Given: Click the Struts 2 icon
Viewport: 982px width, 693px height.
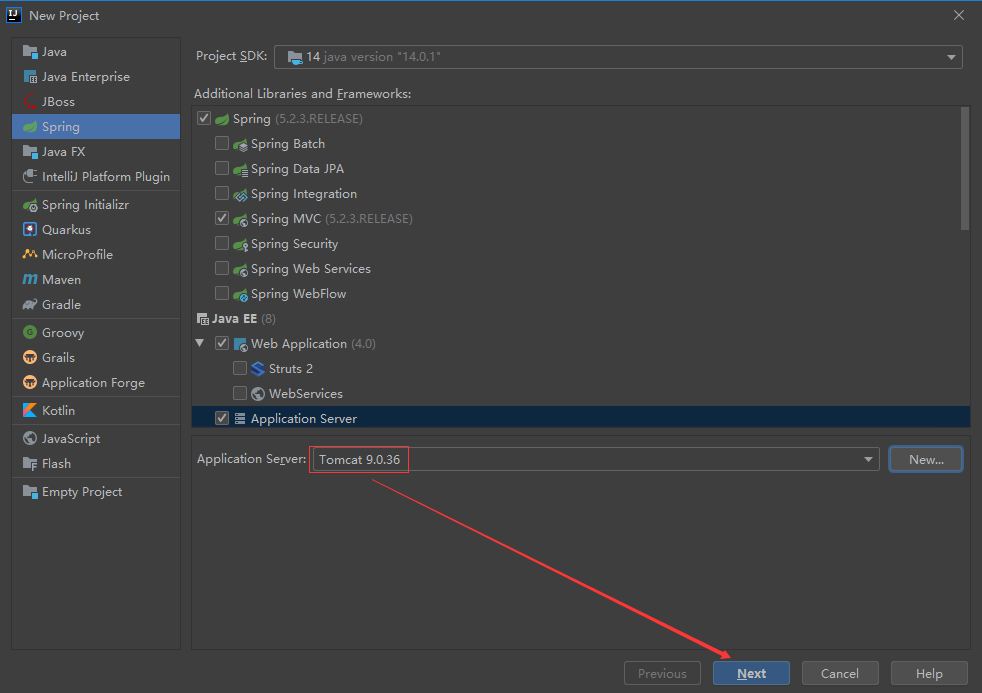Looking at the screenshot, I should point(257,369).
